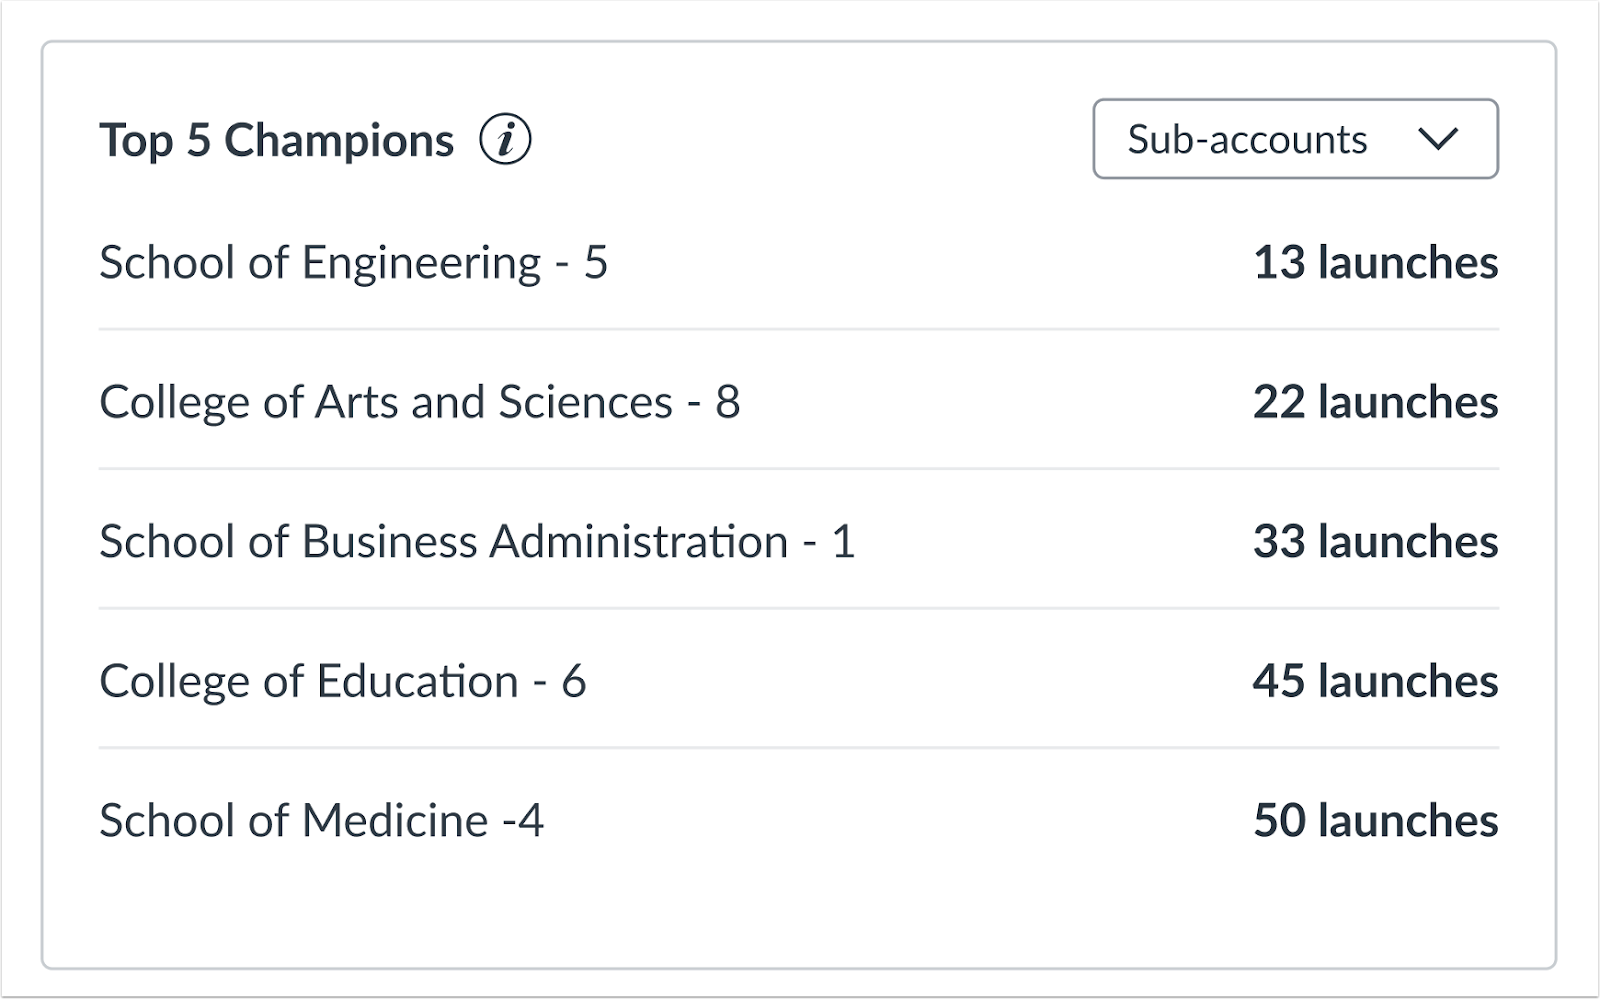
Task: Click the 13 launches count
Action: (x=1375, y=263)
